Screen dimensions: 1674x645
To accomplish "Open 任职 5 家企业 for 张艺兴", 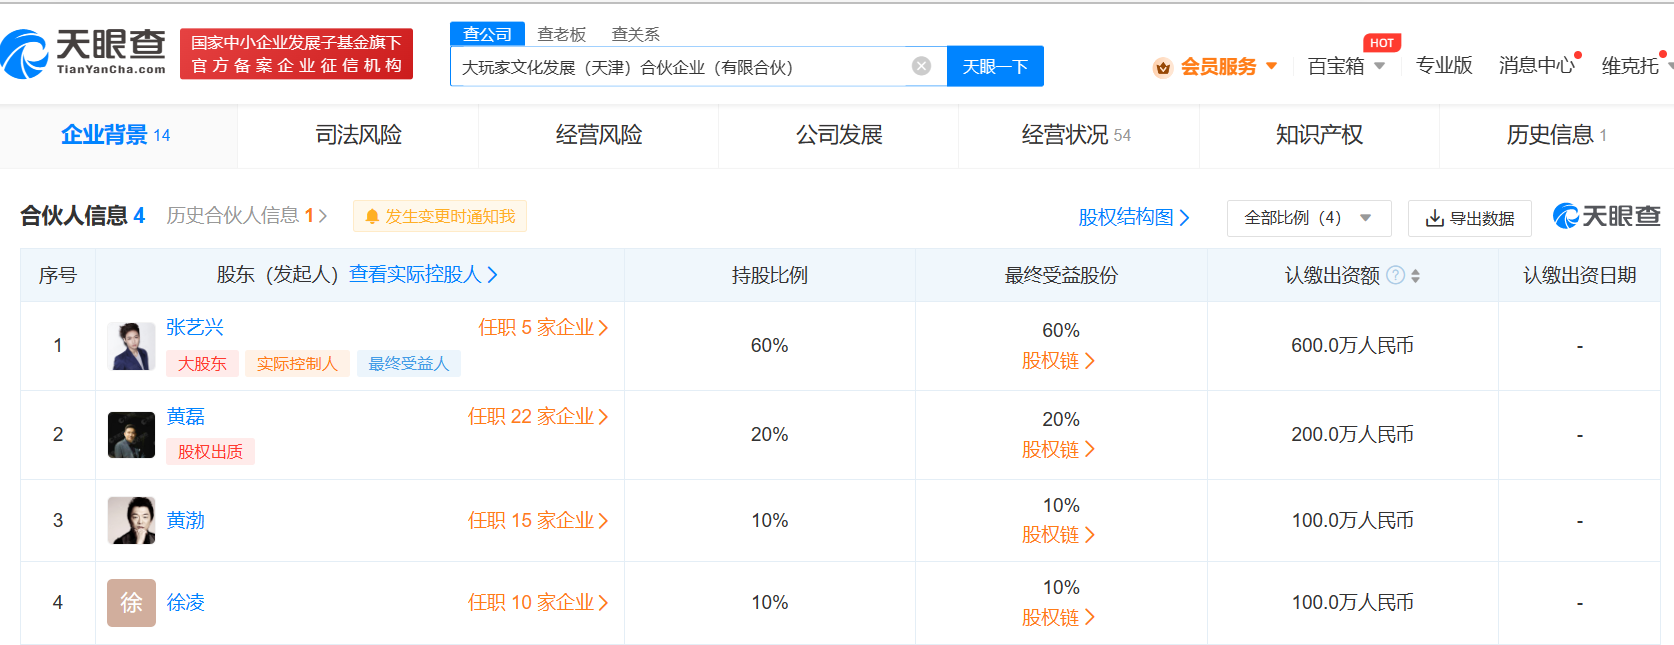I will click(543, 327).
